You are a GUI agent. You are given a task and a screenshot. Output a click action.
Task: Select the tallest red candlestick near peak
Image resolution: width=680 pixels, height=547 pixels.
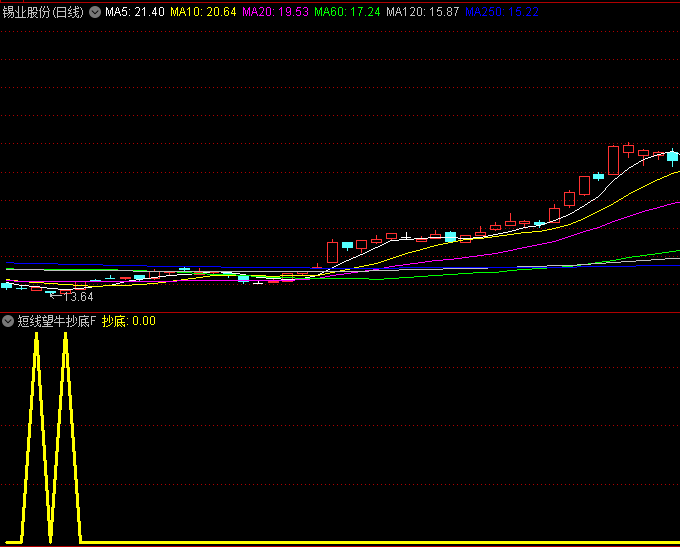coord(613,160)
